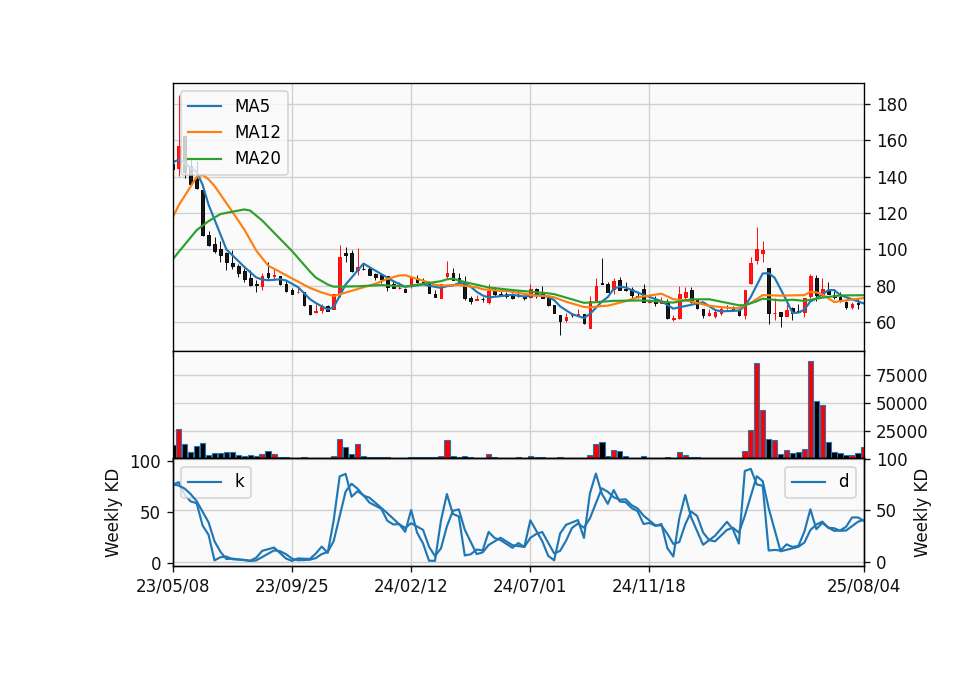
Task: Click the 50000 volume axis tick
Action: (x=902, y=404)
